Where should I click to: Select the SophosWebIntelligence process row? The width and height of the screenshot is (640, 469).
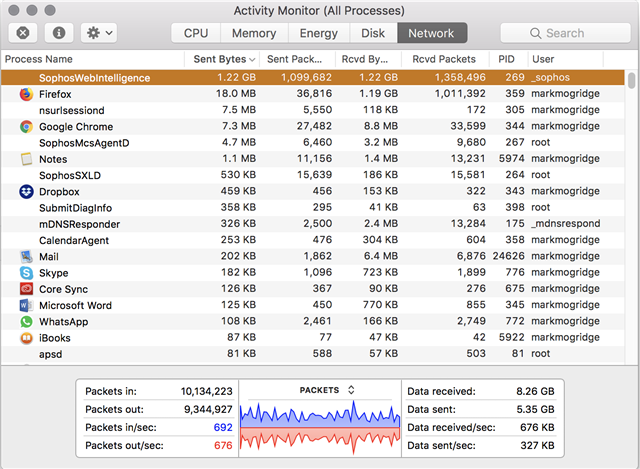[x=313, y=78]
